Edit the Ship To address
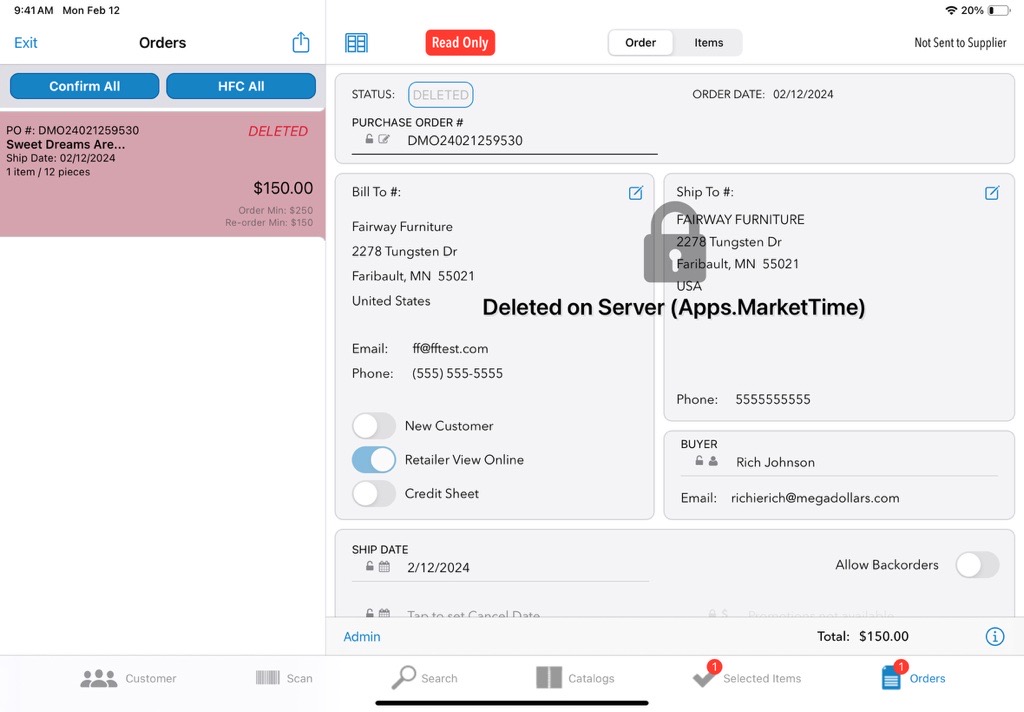This screenshot has width=1024, height=712. point(991,193)
